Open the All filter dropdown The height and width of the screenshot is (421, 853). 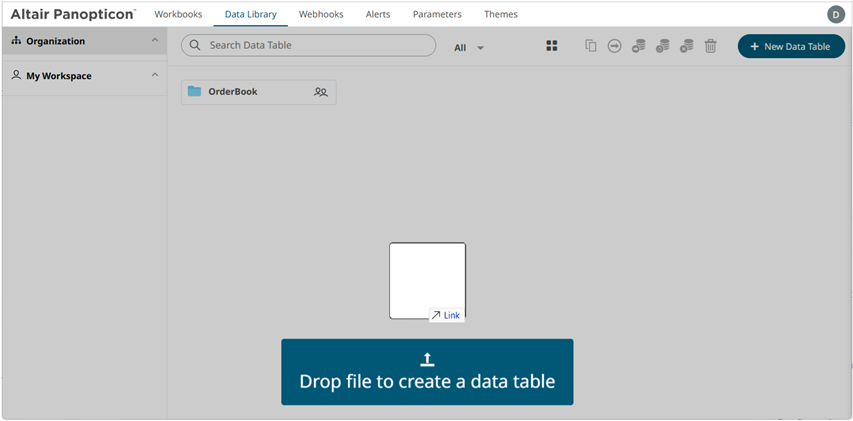468,47
